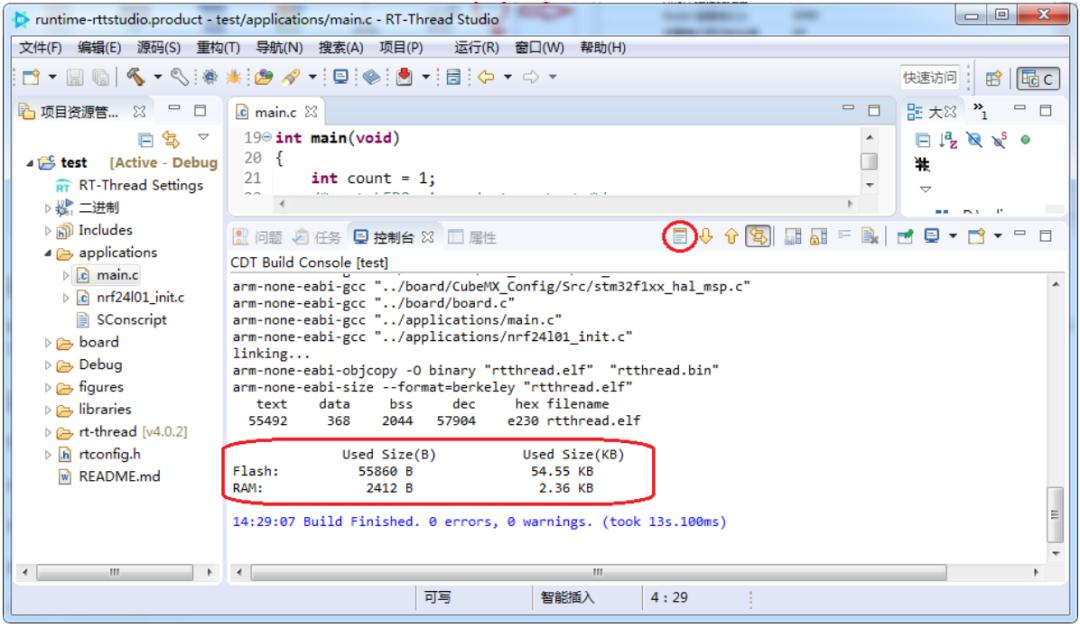Viewport: 1080px width, 628px height.
Task: Click the Display Selected Console monitor icon
Action: [x=932, y=236]
